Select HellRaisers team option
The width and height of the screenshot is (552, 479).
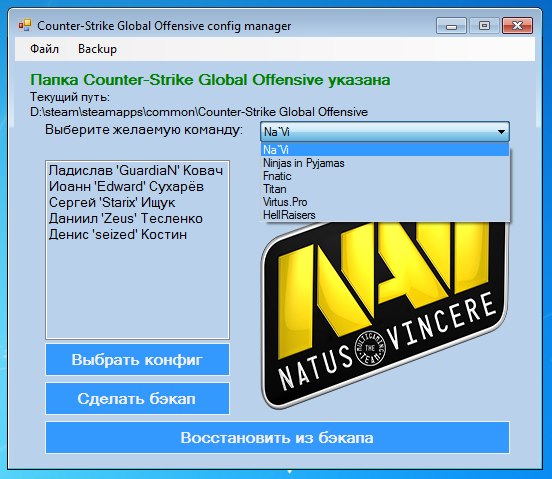click(x=385, y=215)
